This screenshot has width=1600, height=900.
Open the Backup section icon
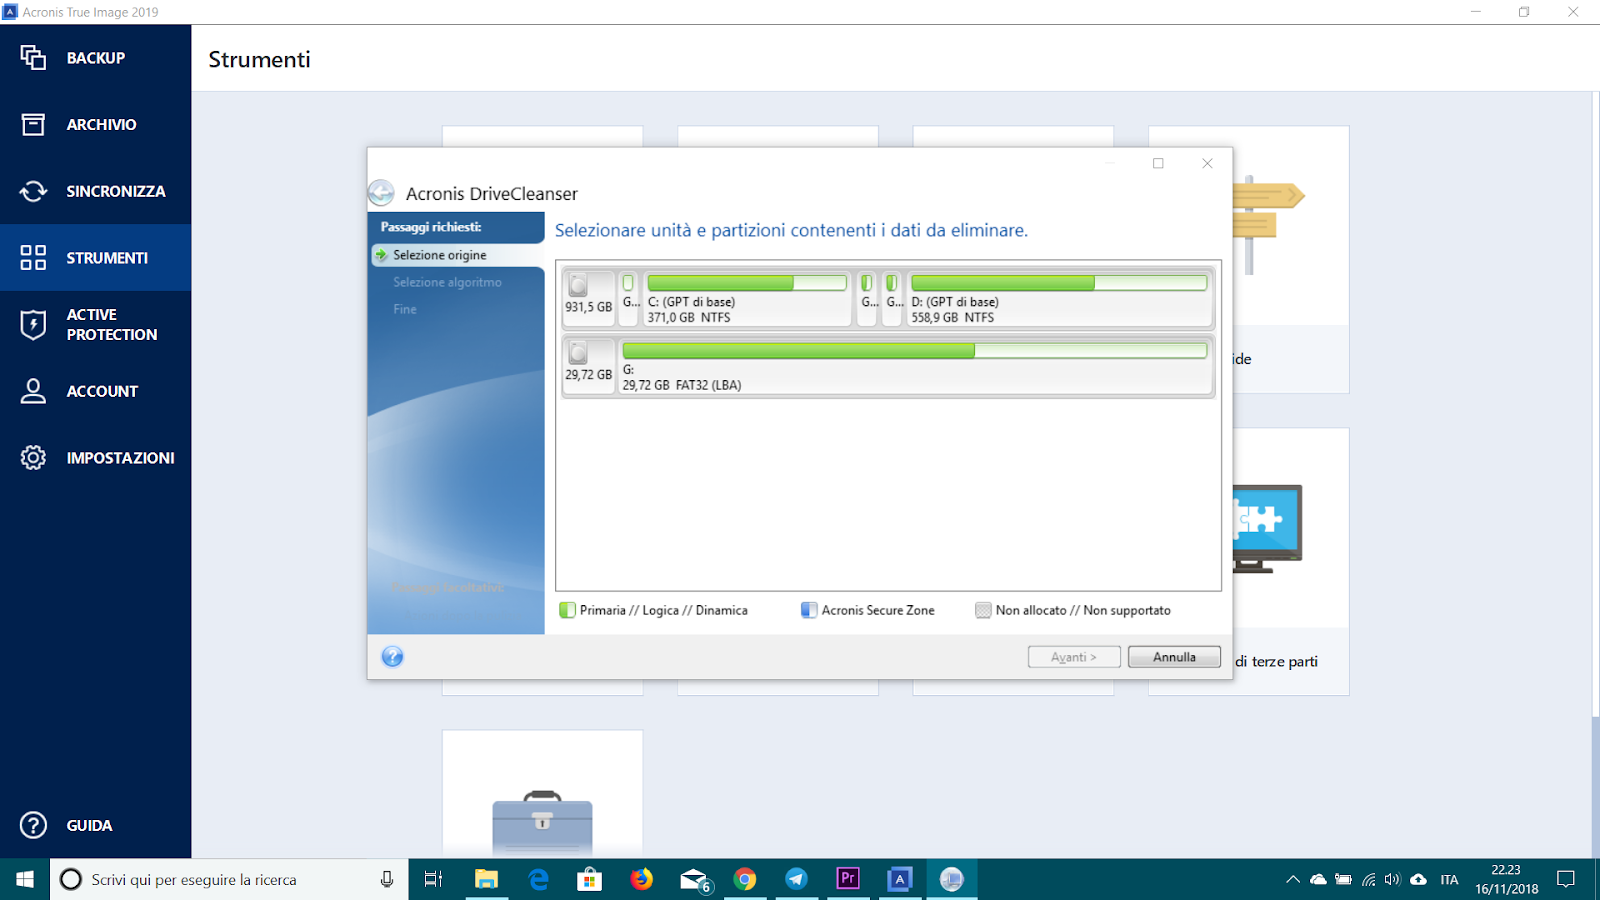tap(33, 58)
